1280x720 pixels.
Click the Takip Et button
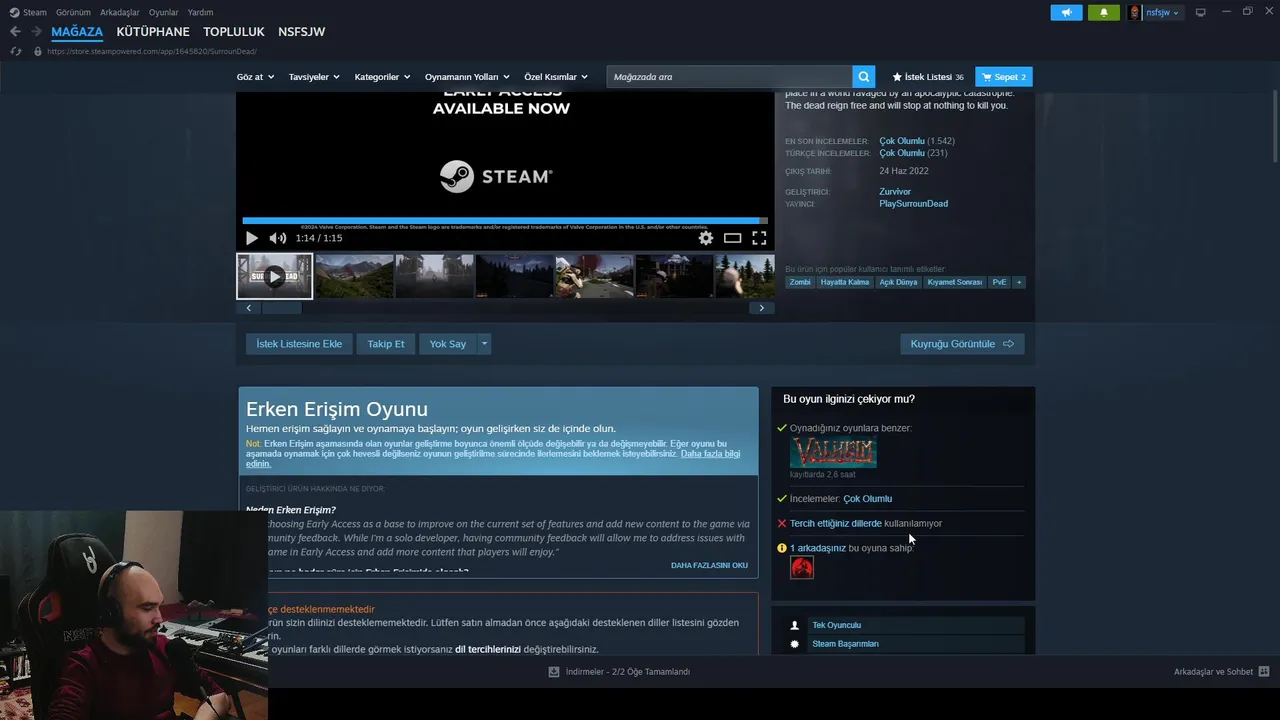click(x=386, y=344)
